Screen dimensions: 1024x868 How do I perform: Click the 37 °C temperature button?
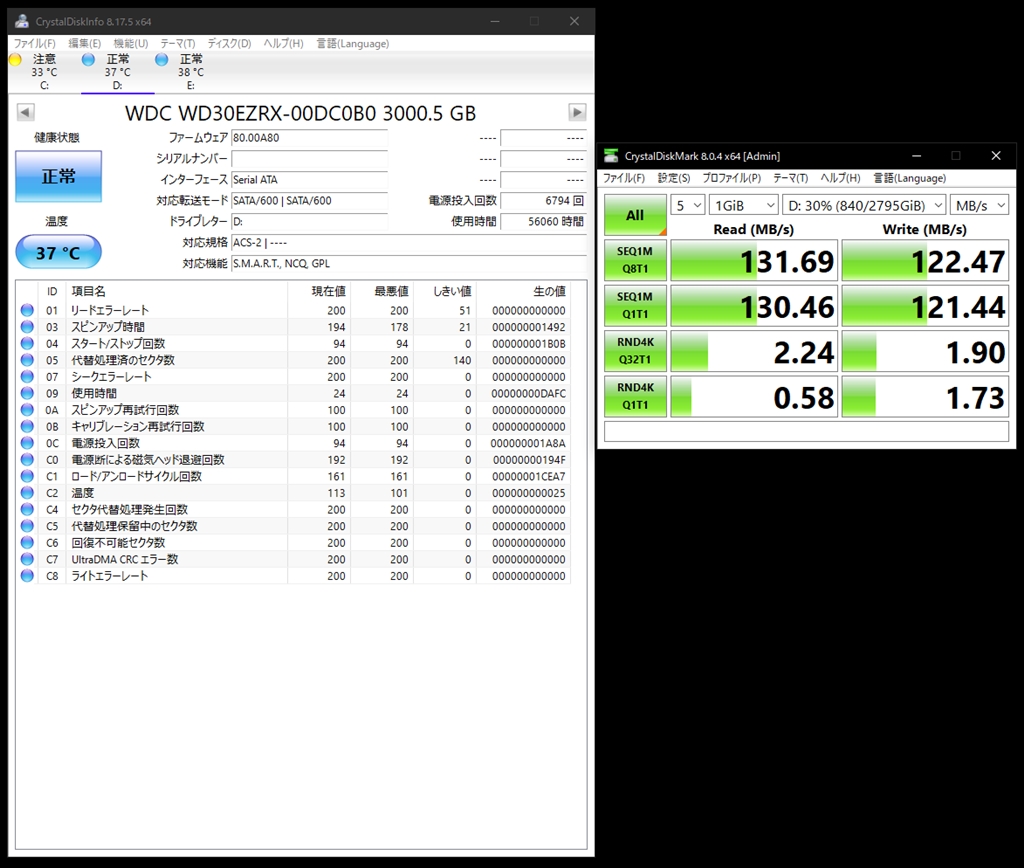point(59,252)
